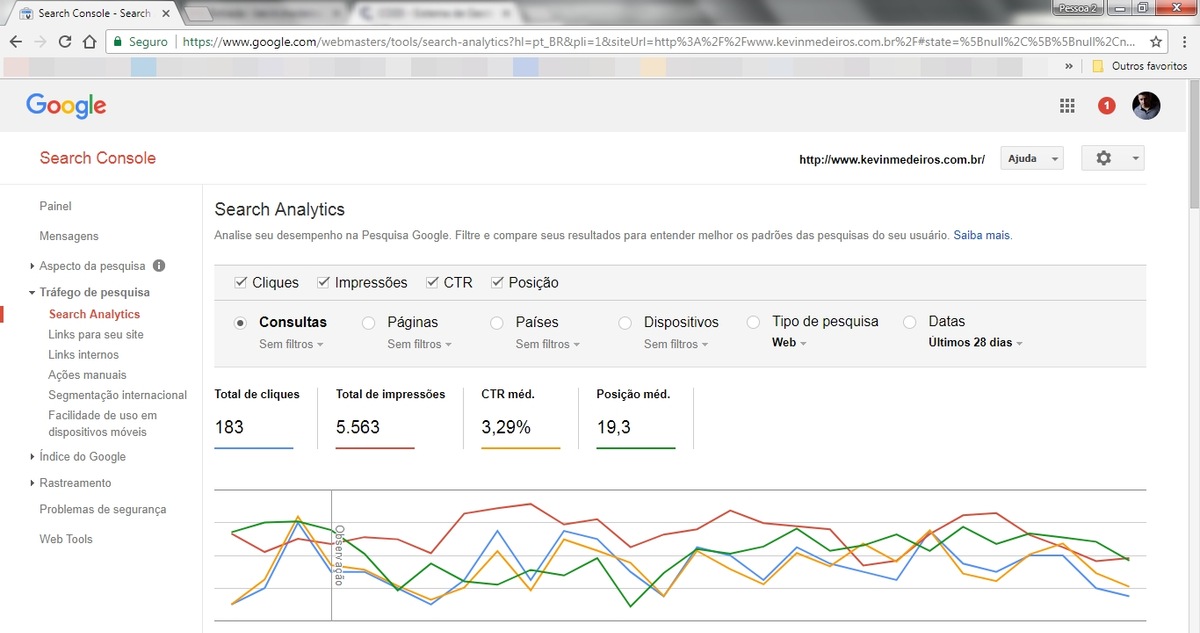Uncheck the Posição checkbox

497,283
